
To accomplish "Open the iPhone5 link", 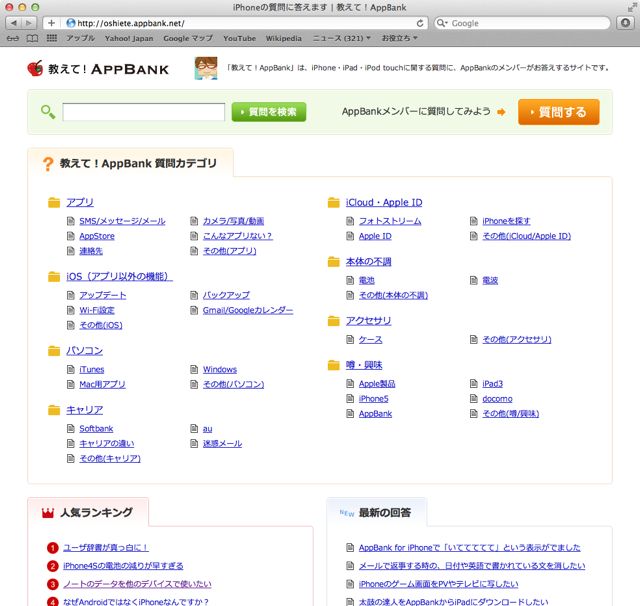I will [373, 399].
